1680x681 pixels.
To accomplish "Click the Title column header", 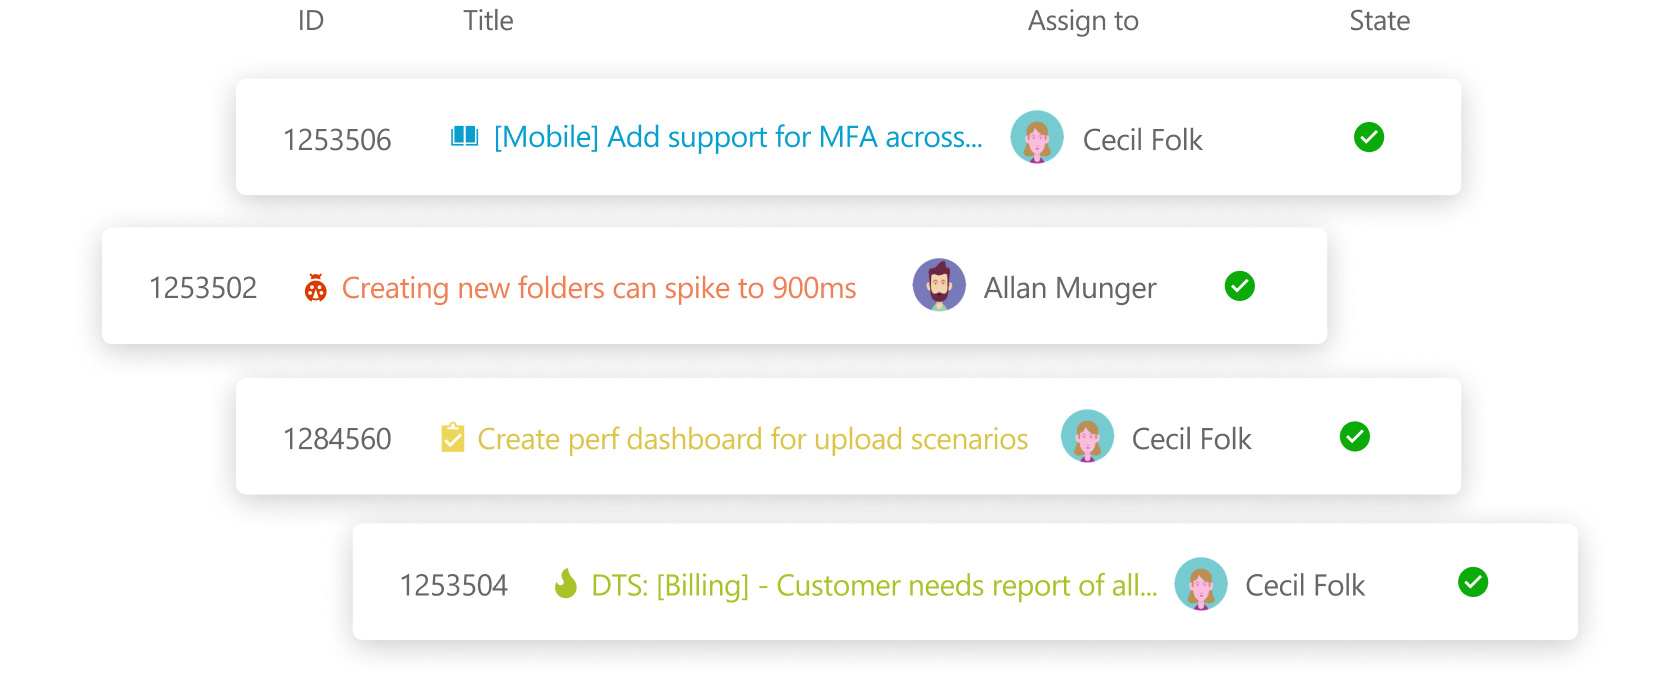I will coord(488,21).
